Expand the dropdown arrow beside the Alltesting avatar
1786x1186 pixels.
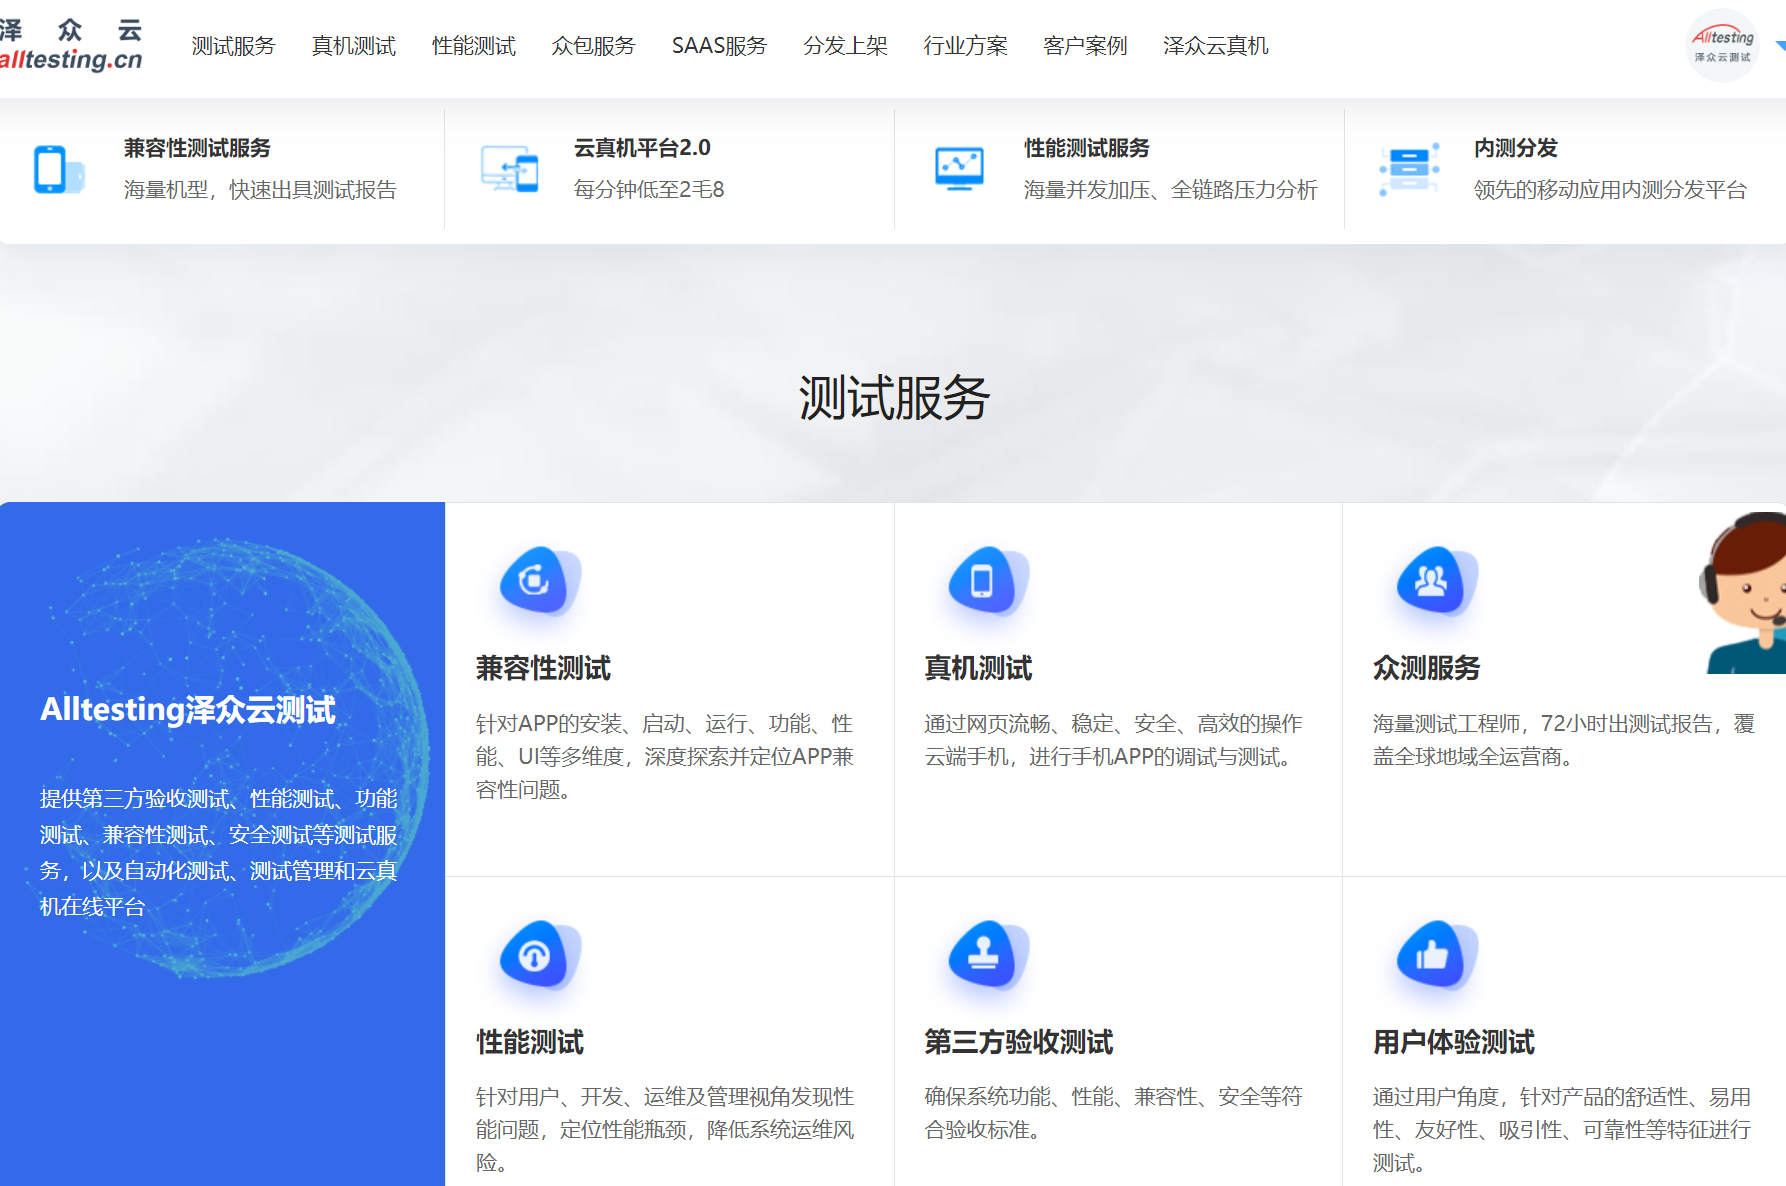(1779, 46)
